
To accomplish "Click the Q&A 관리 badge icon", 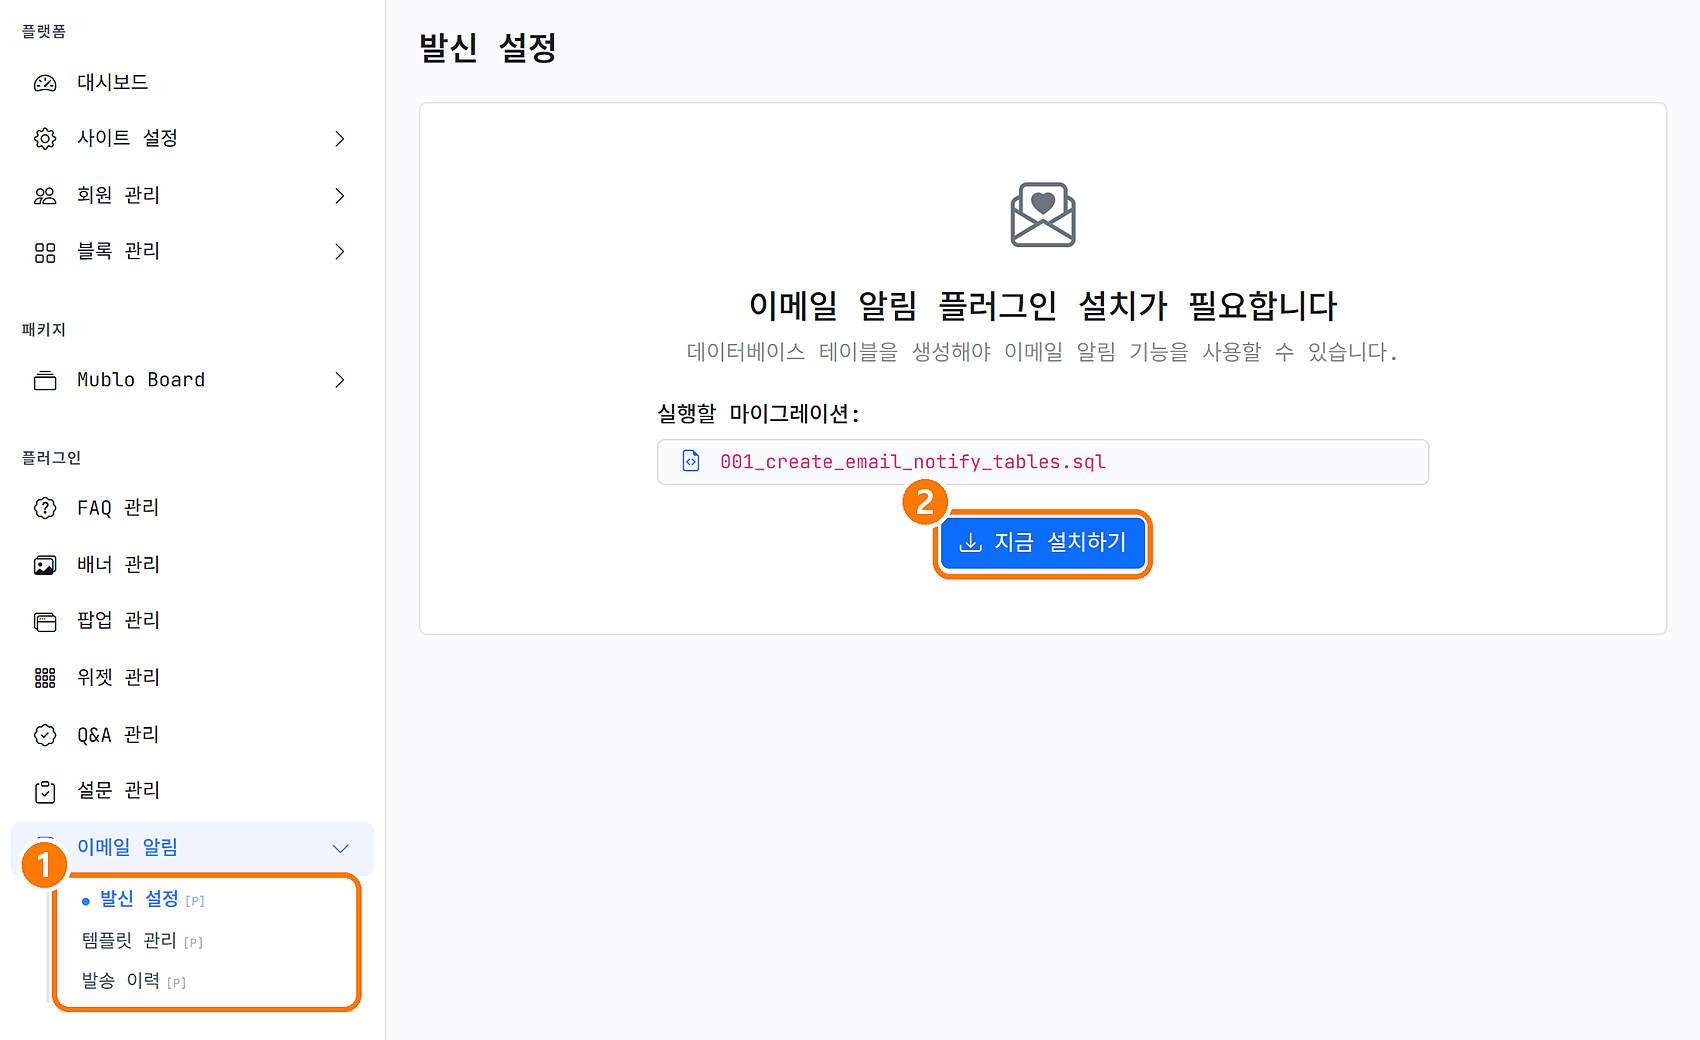I will [45, 735].
